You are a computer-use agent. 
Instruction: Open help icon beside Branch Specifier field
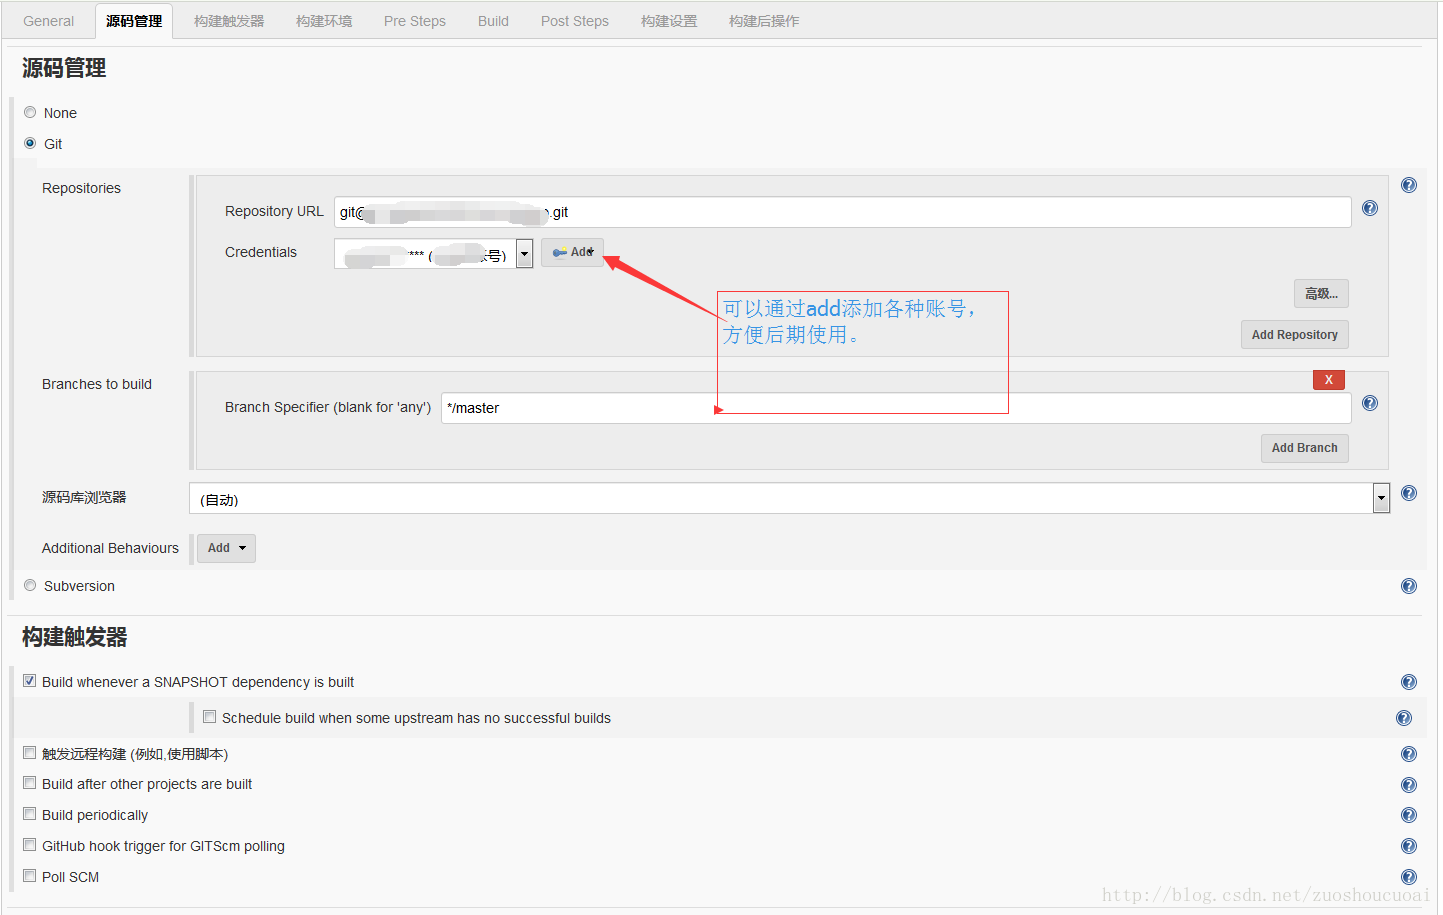[x=1369, y=403]
